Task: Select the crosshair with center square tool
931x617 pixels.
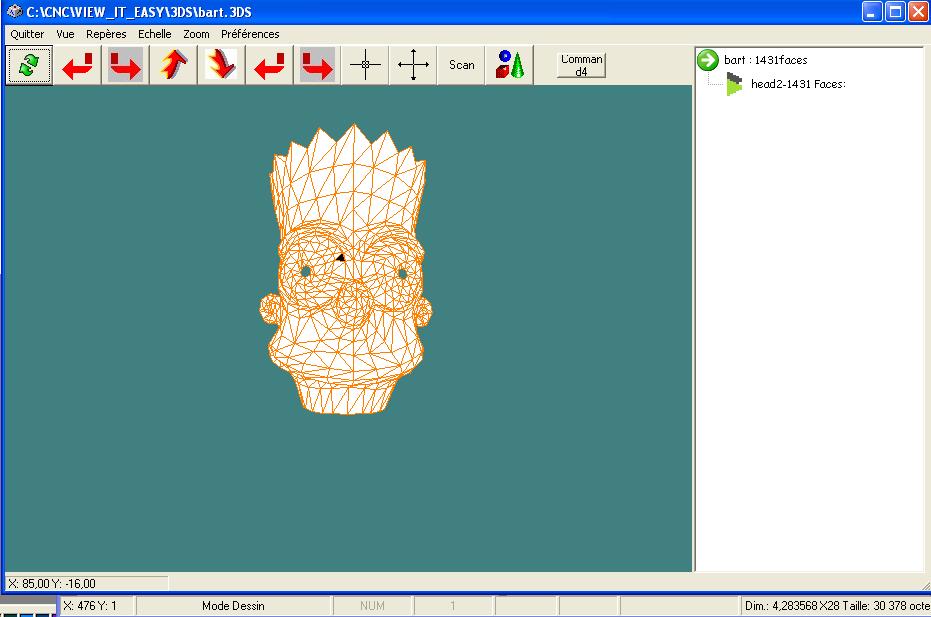Action: point(365,65)
